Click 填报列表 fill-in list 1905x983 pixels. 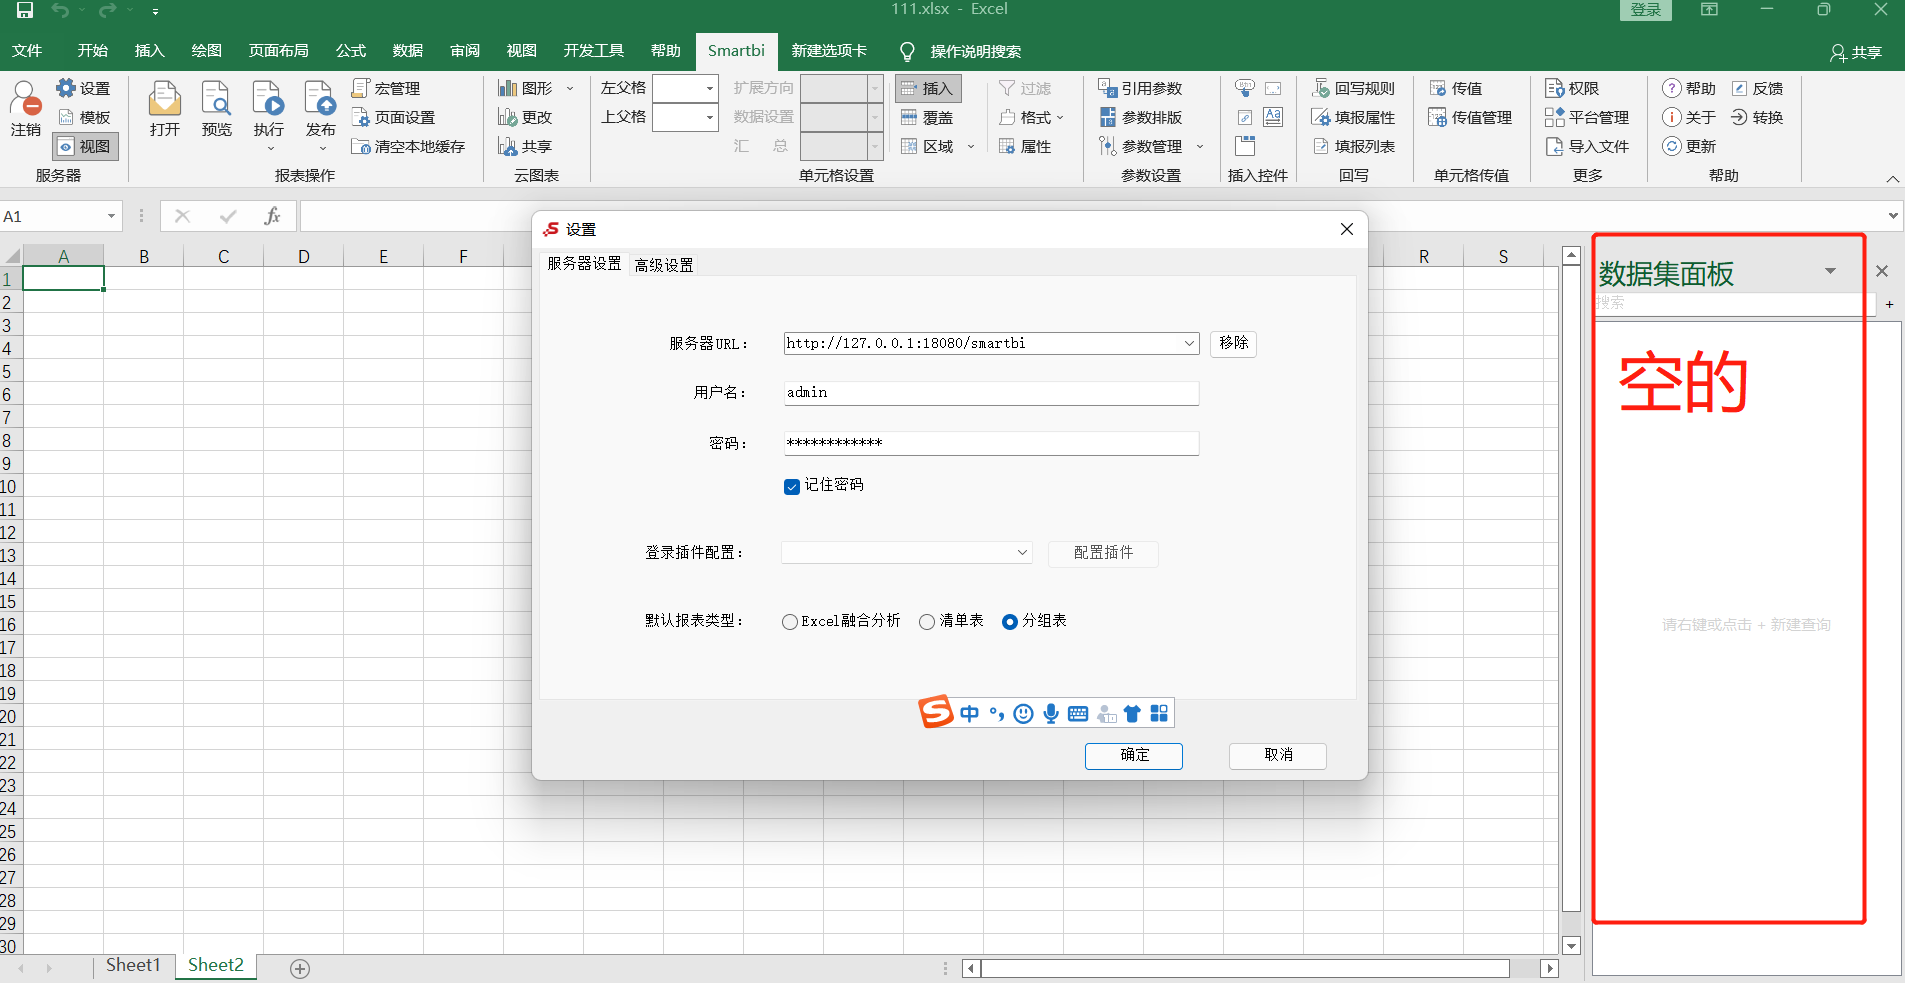pyautogui.click(x=1353, y=146)
